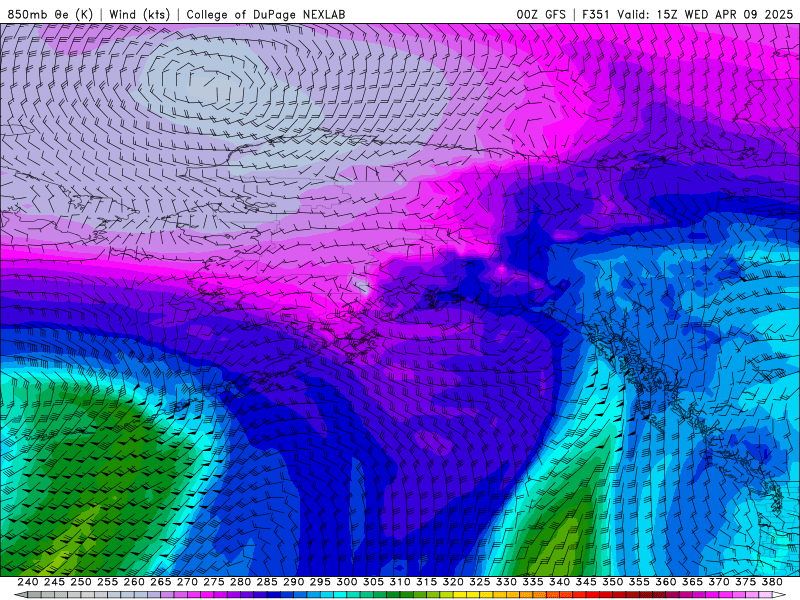Image resolution: width=800 pixels, height=600 pixels.
Task: Click the 365 color scale value
Action: pyautogui.click(x=692, y=582)
